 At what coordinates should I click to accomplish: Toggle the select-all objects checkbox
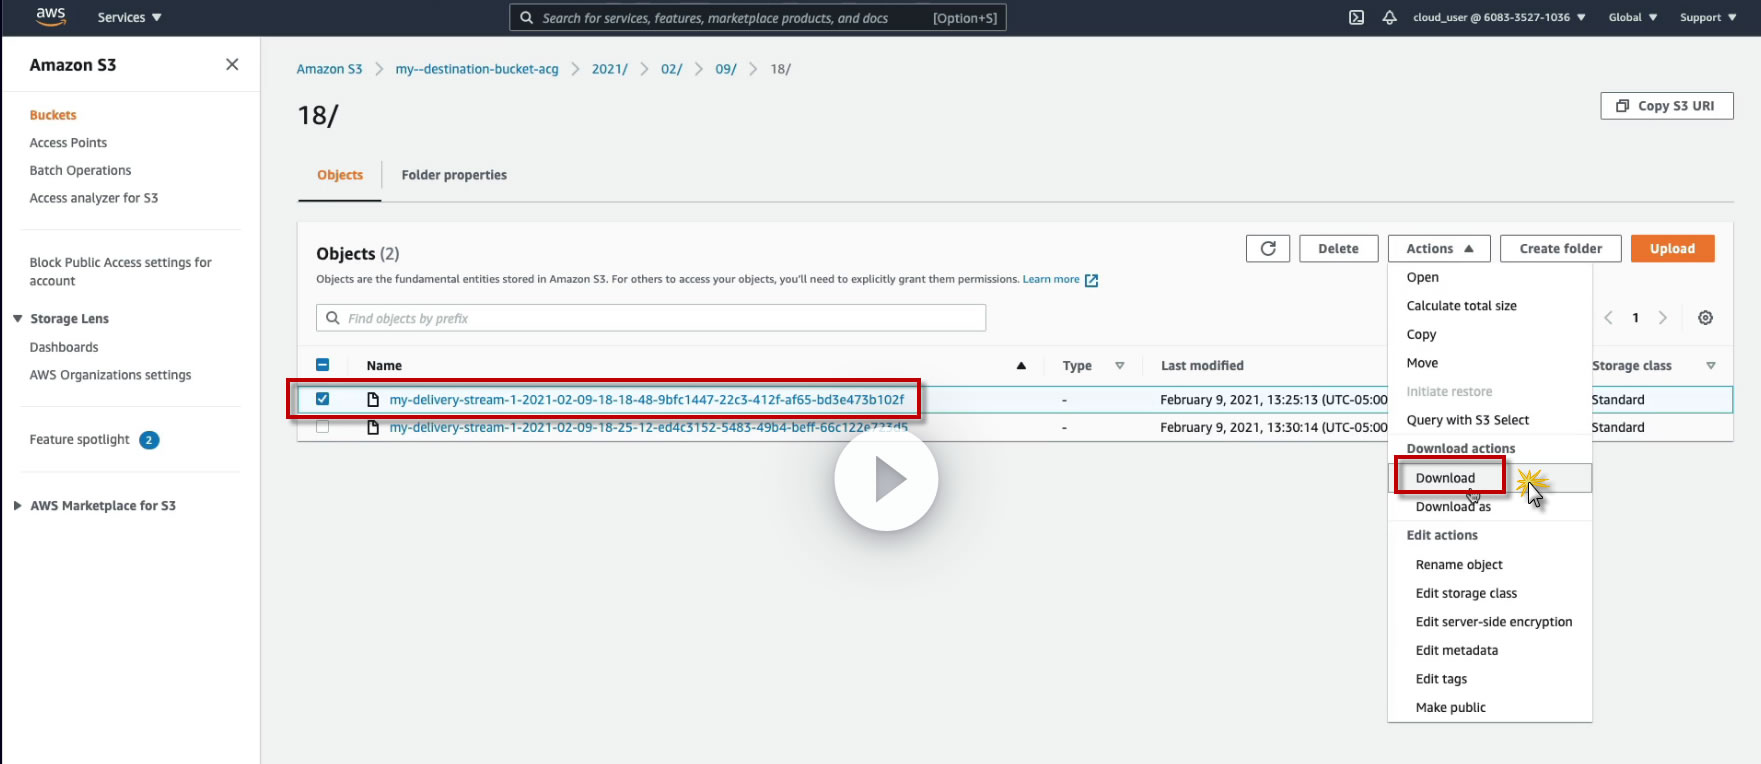point(322,366)
